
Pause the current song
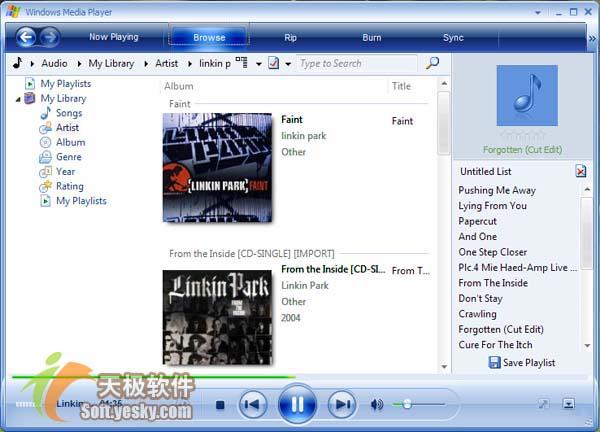[297, 404]
